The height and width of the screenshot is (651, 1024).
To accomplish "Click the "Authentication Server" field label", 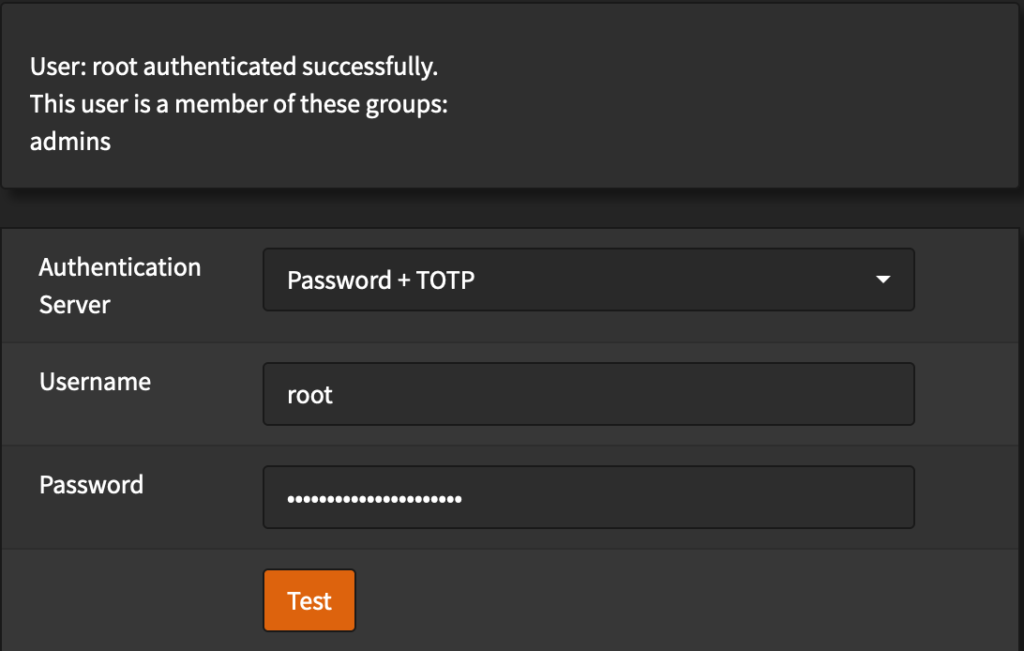I will (120, 285).
